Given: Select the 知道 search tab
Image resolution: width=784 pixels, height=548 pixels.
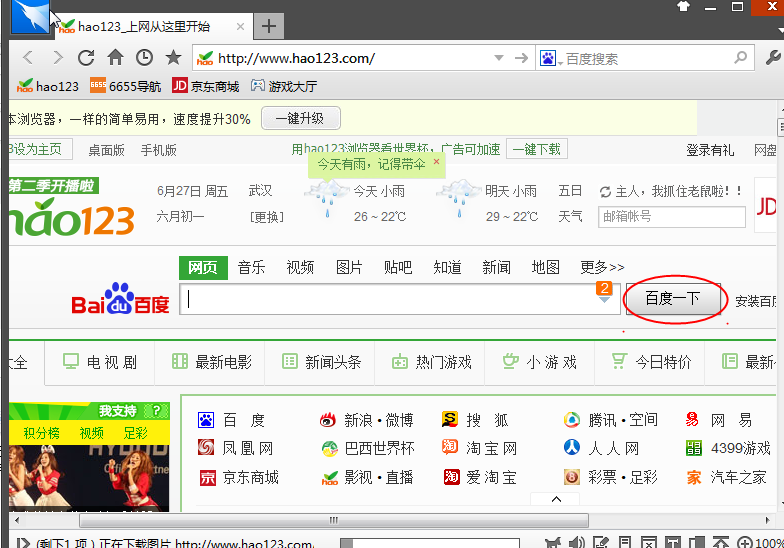Looking at the screenshot, I should [x=447, y=267].
